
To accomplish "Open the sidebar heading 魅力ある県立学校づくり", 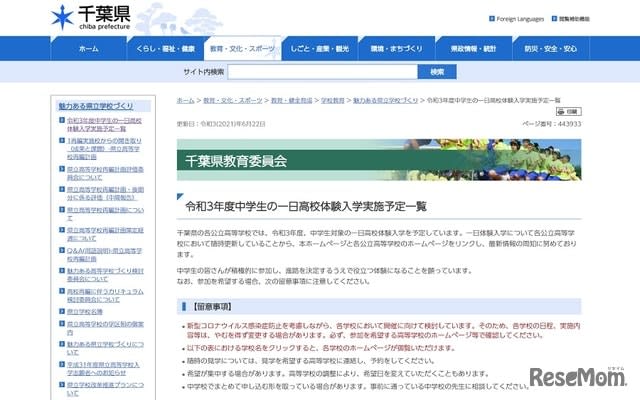I will click(96, 106).
